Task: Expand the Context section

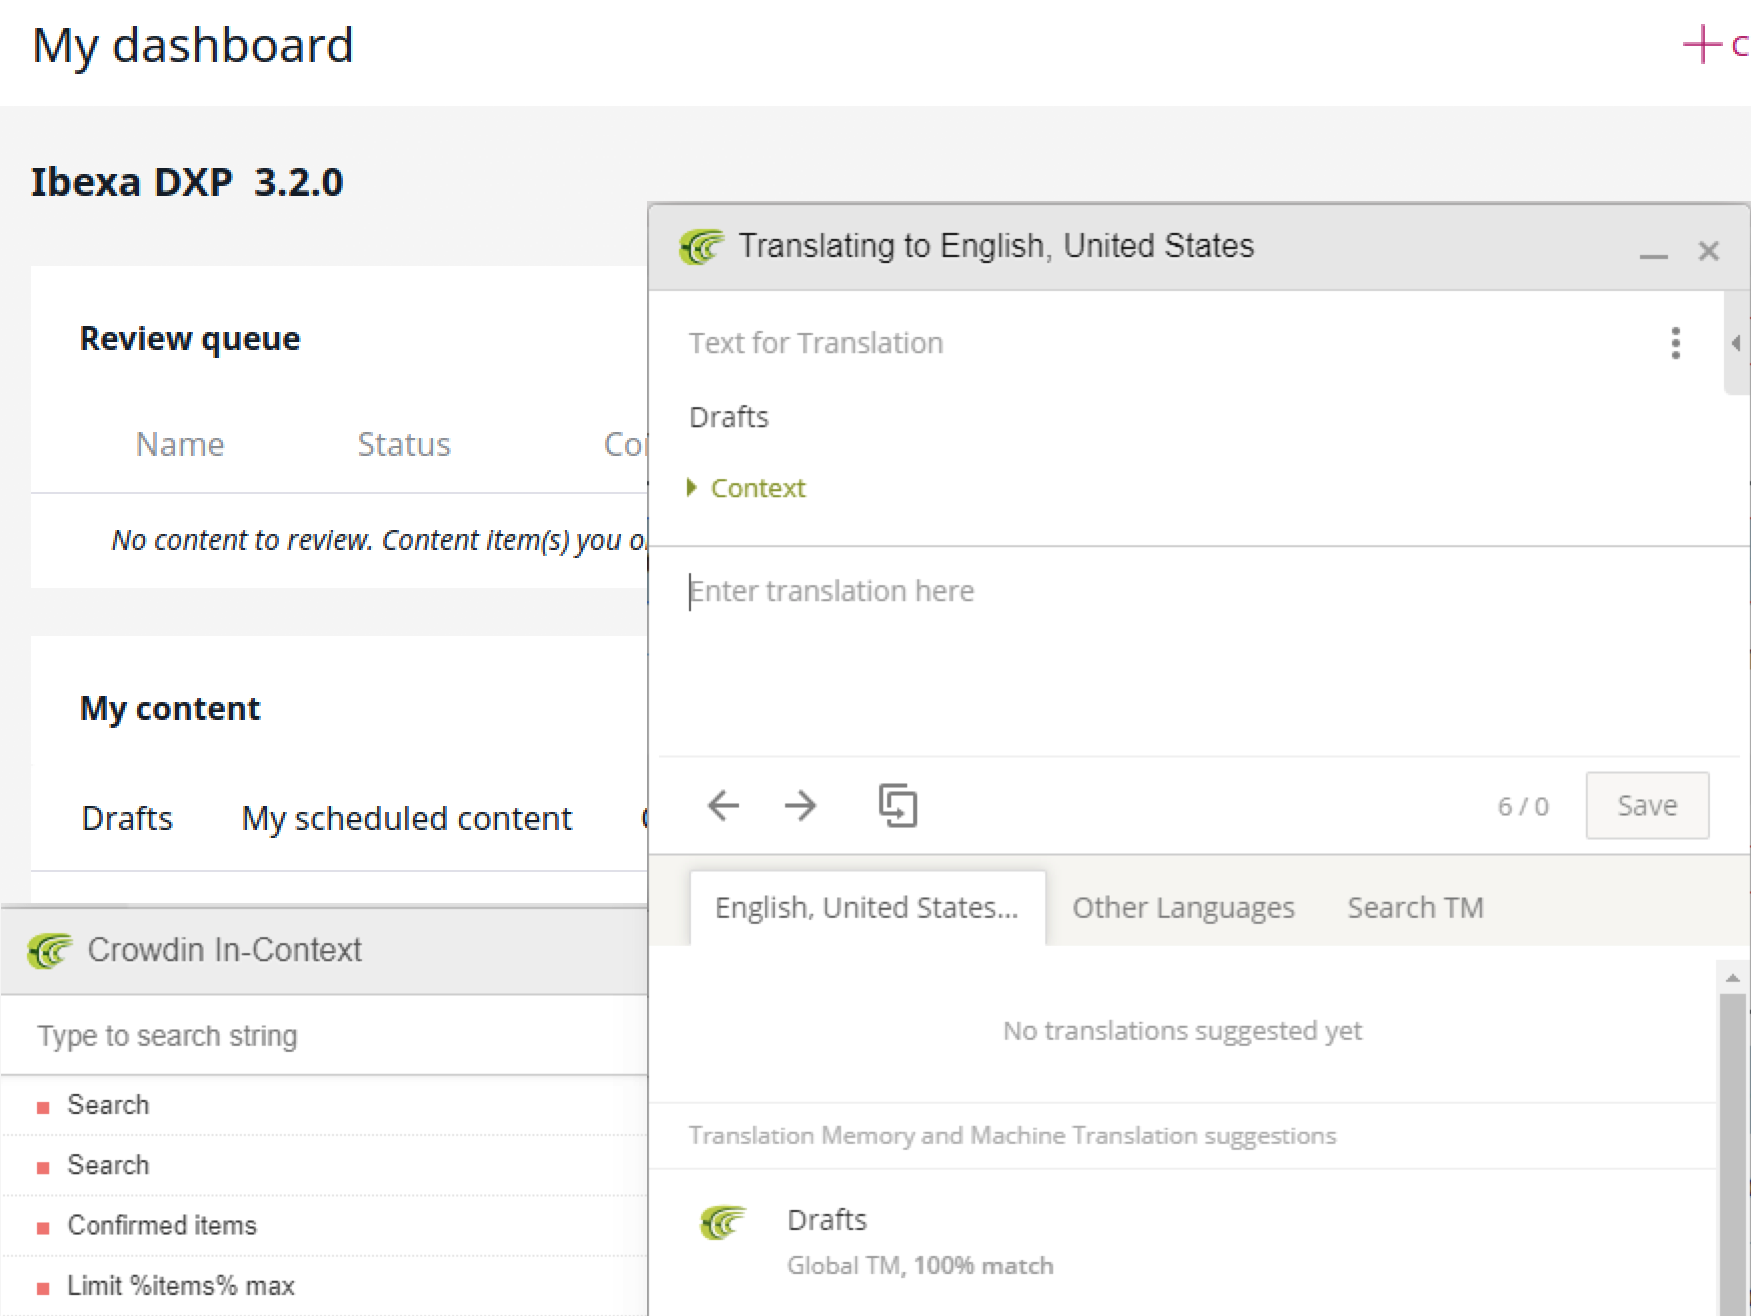Action: pos(747,488)
